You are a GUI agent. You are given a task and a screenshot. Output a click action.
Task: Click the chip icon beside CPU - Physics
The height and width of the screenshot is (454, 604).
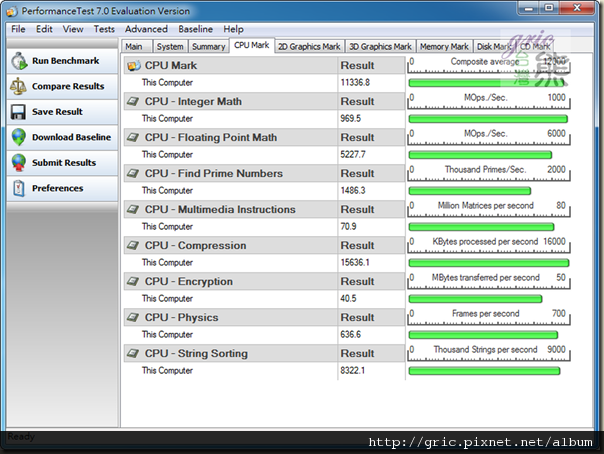[x=133, y=317]
